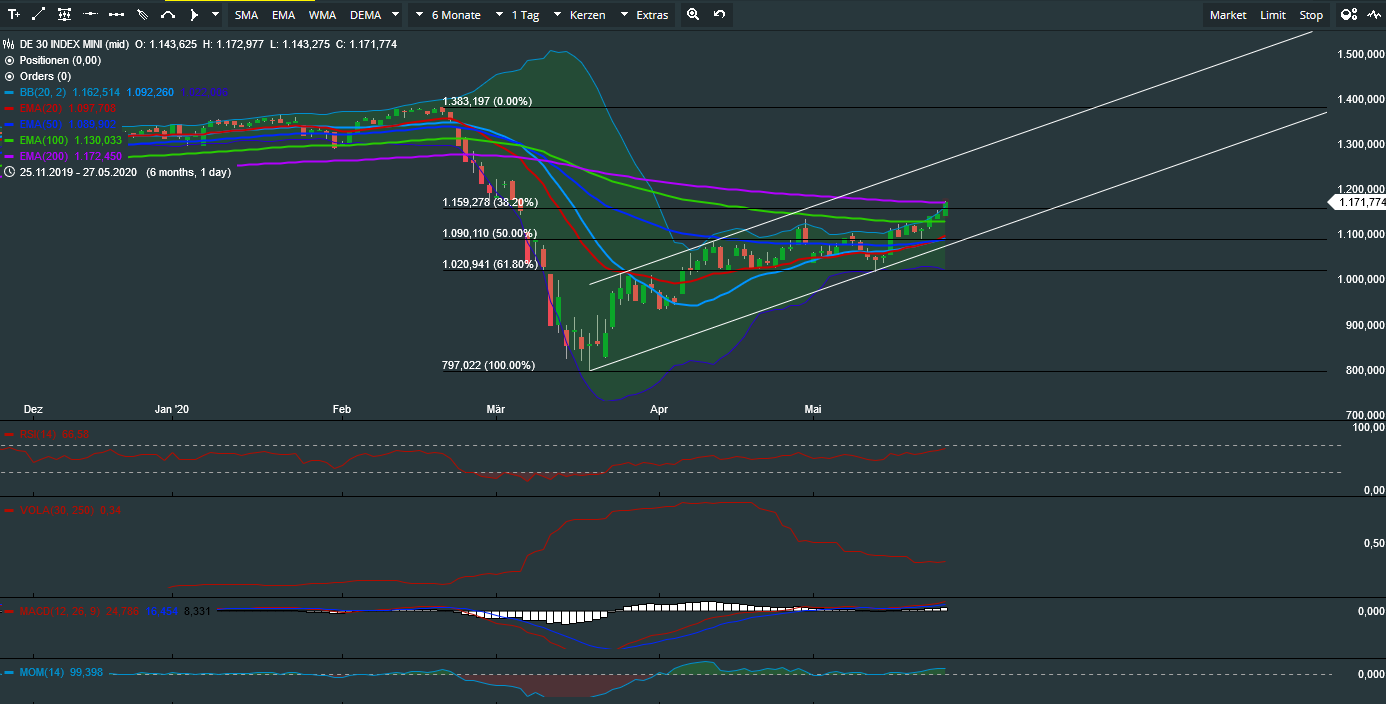Click the Apr label on time axis
This screenshot has width=1386, height=704.
[x=658, y=409]
